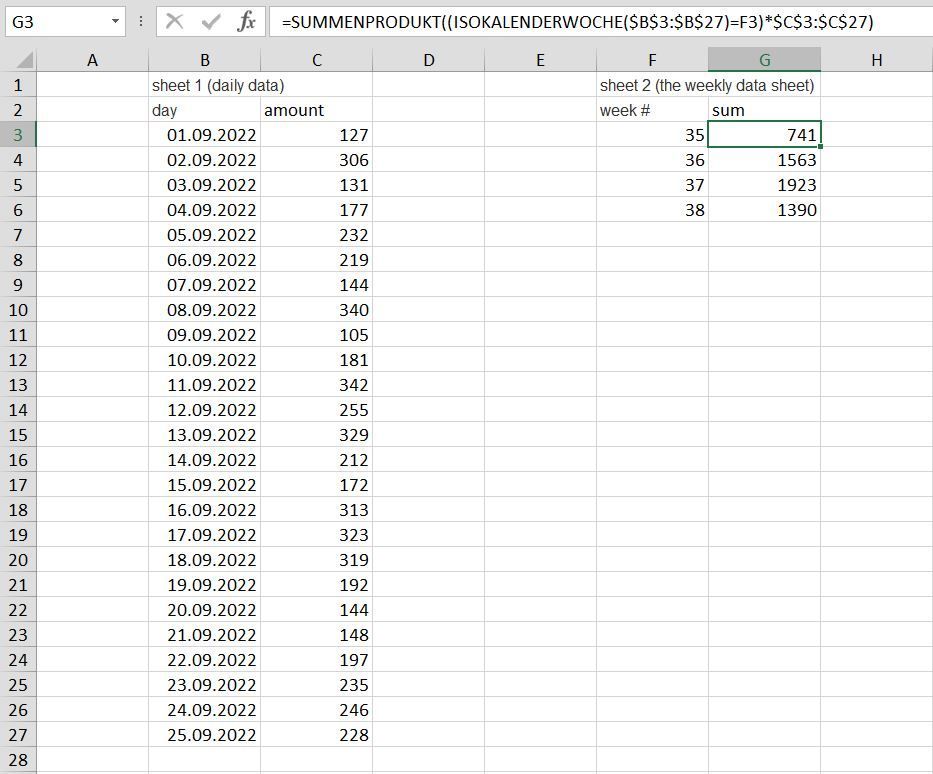The width and height of the screenshot is (933, 774).
Task: Select week number cell 37
Action: pos(652,185)
